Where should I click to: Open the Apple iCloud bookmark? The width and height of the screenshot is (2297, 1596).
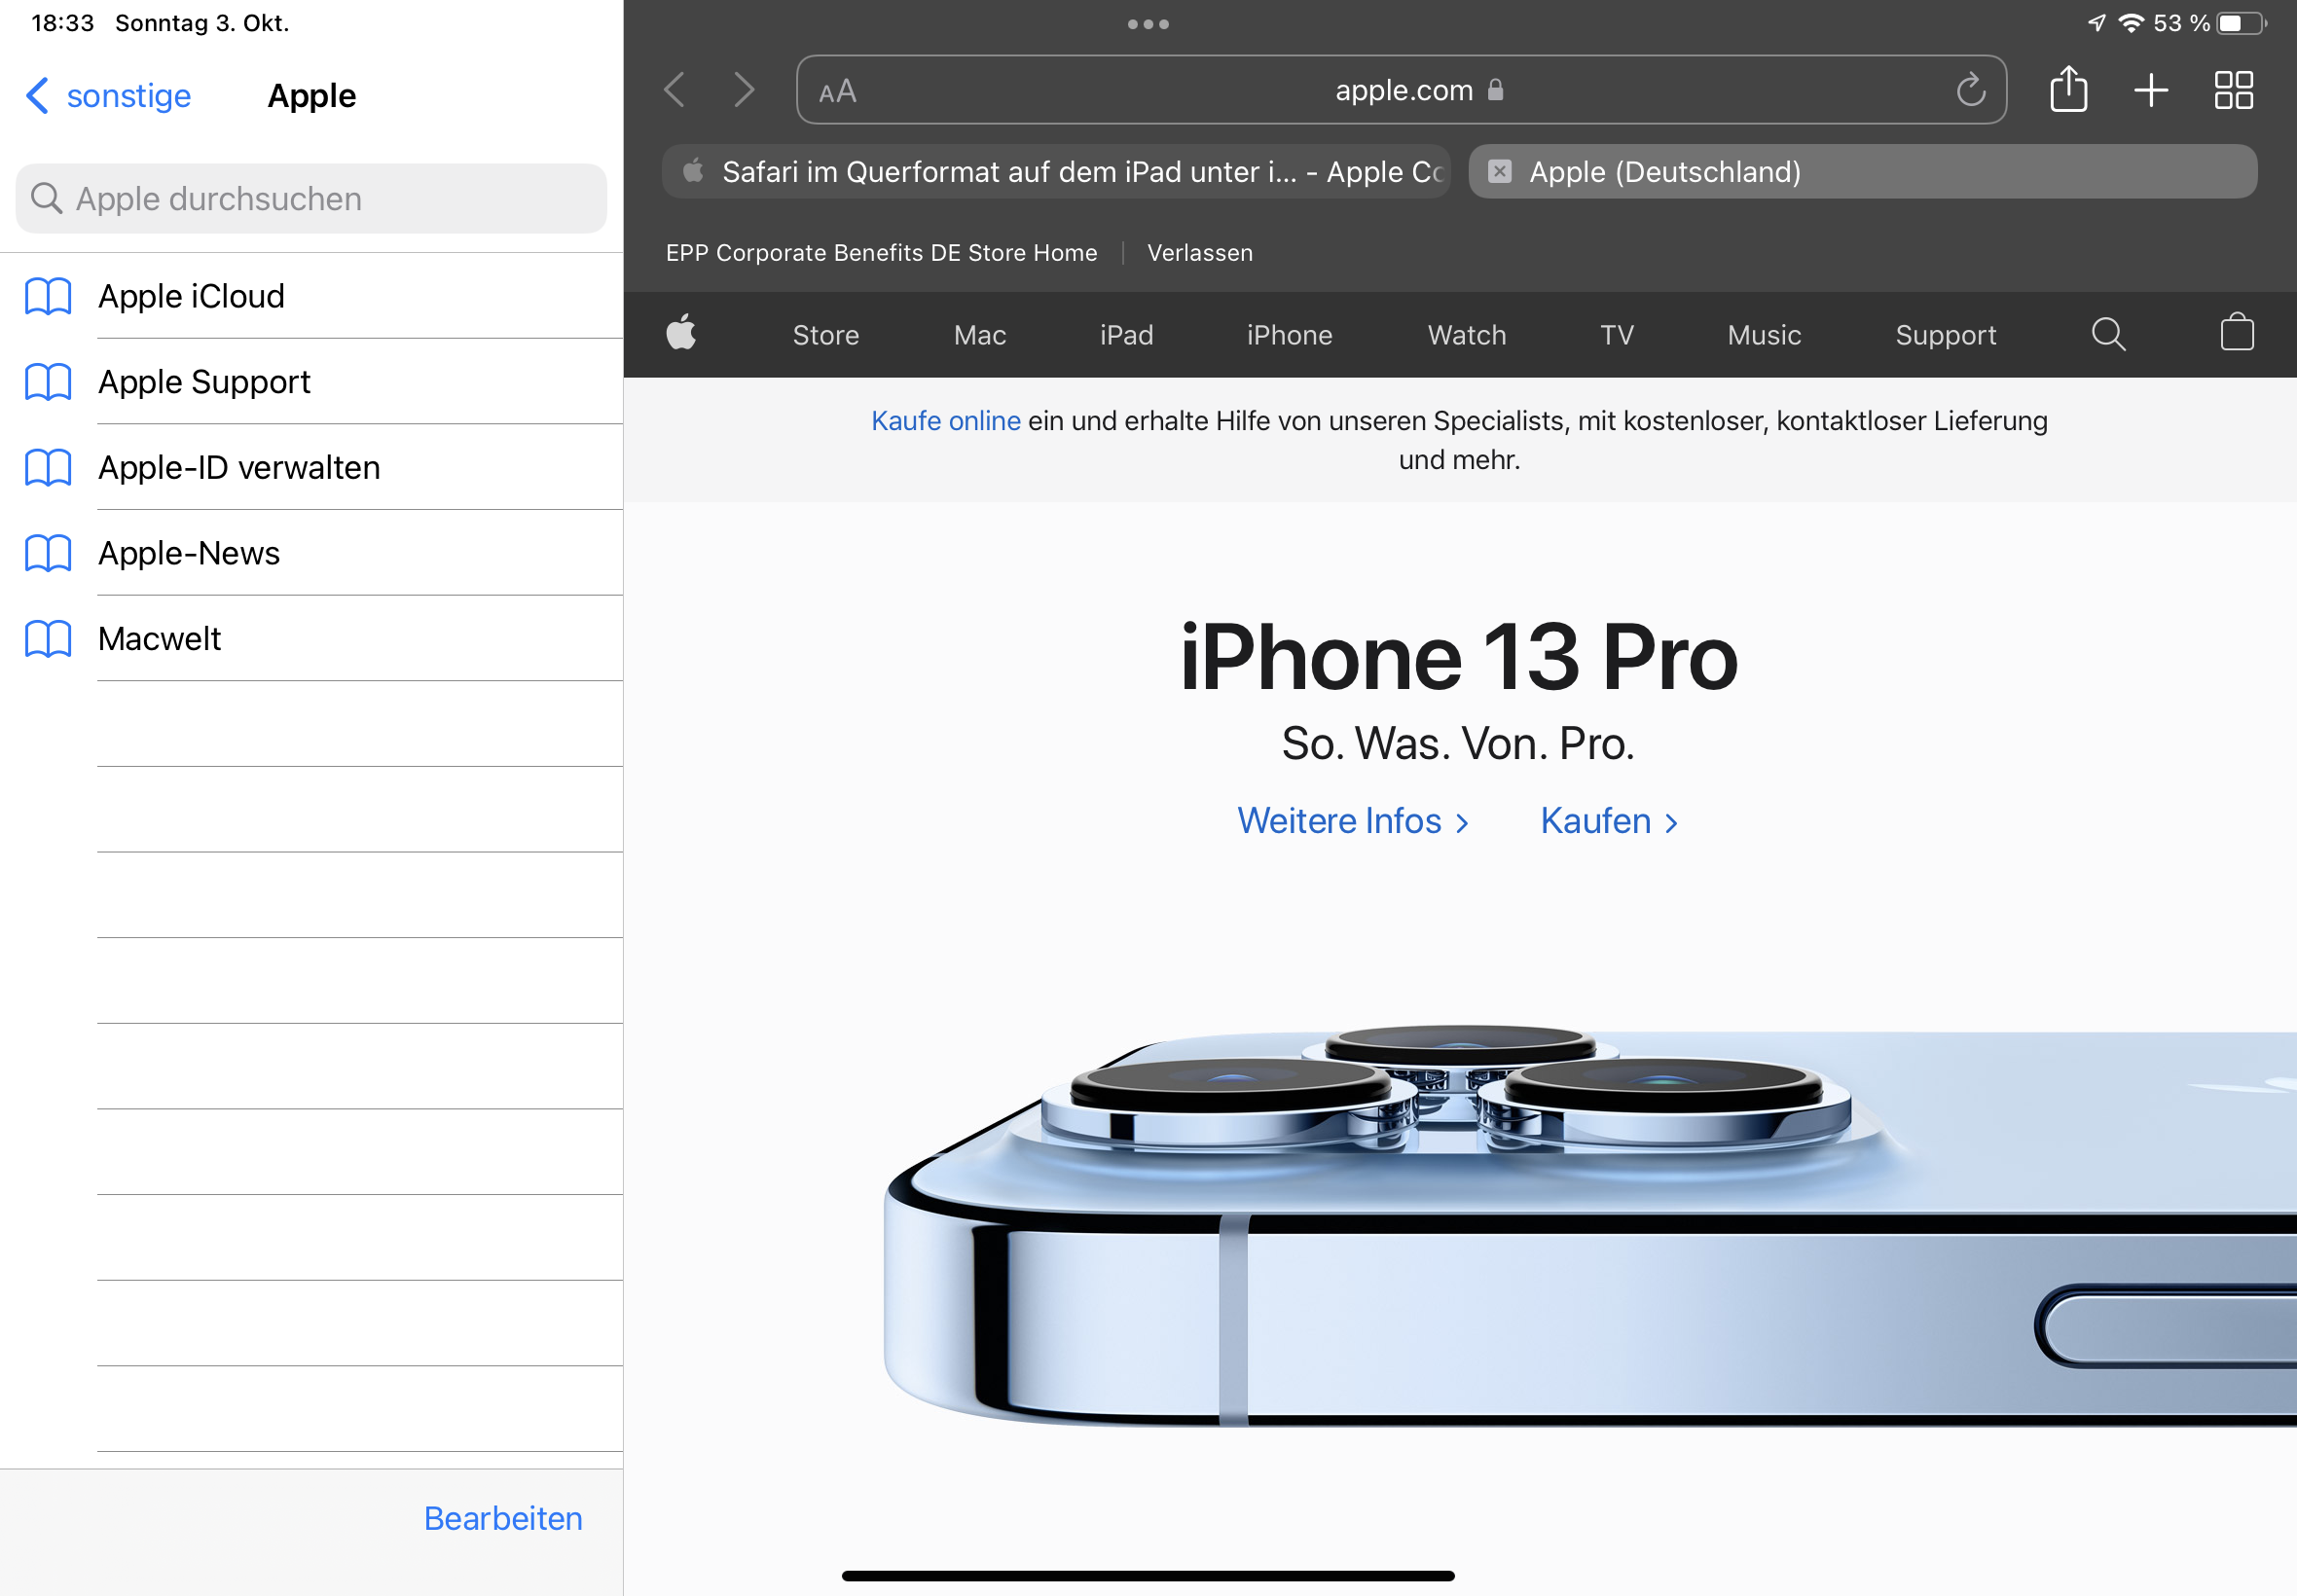191,296
